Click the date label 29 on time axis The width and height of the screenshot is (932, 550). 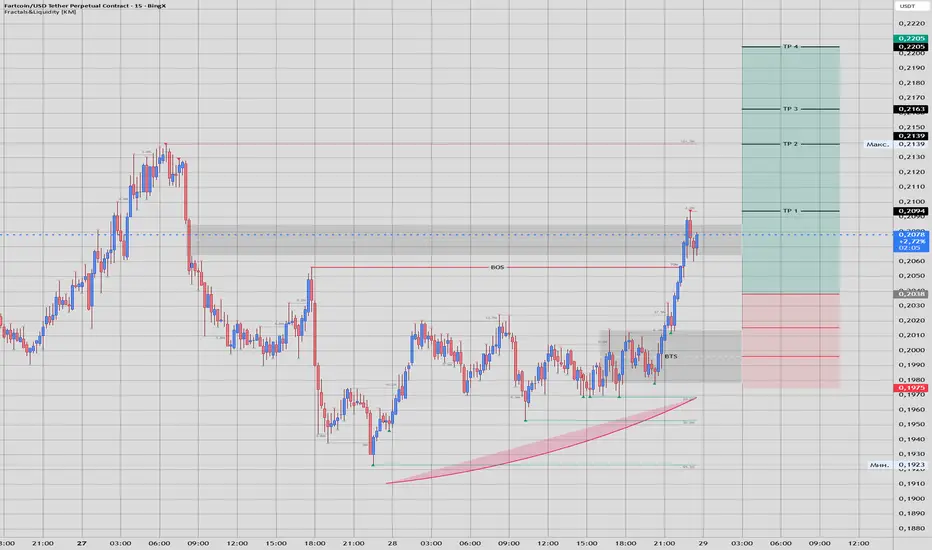703,543
